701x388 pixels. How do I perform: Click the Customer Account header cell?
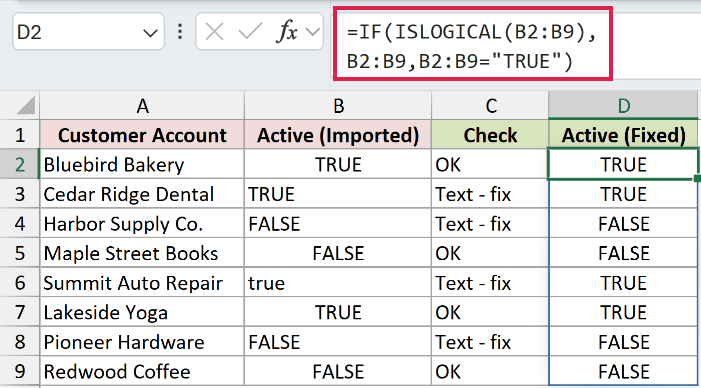tap(142, 135)
